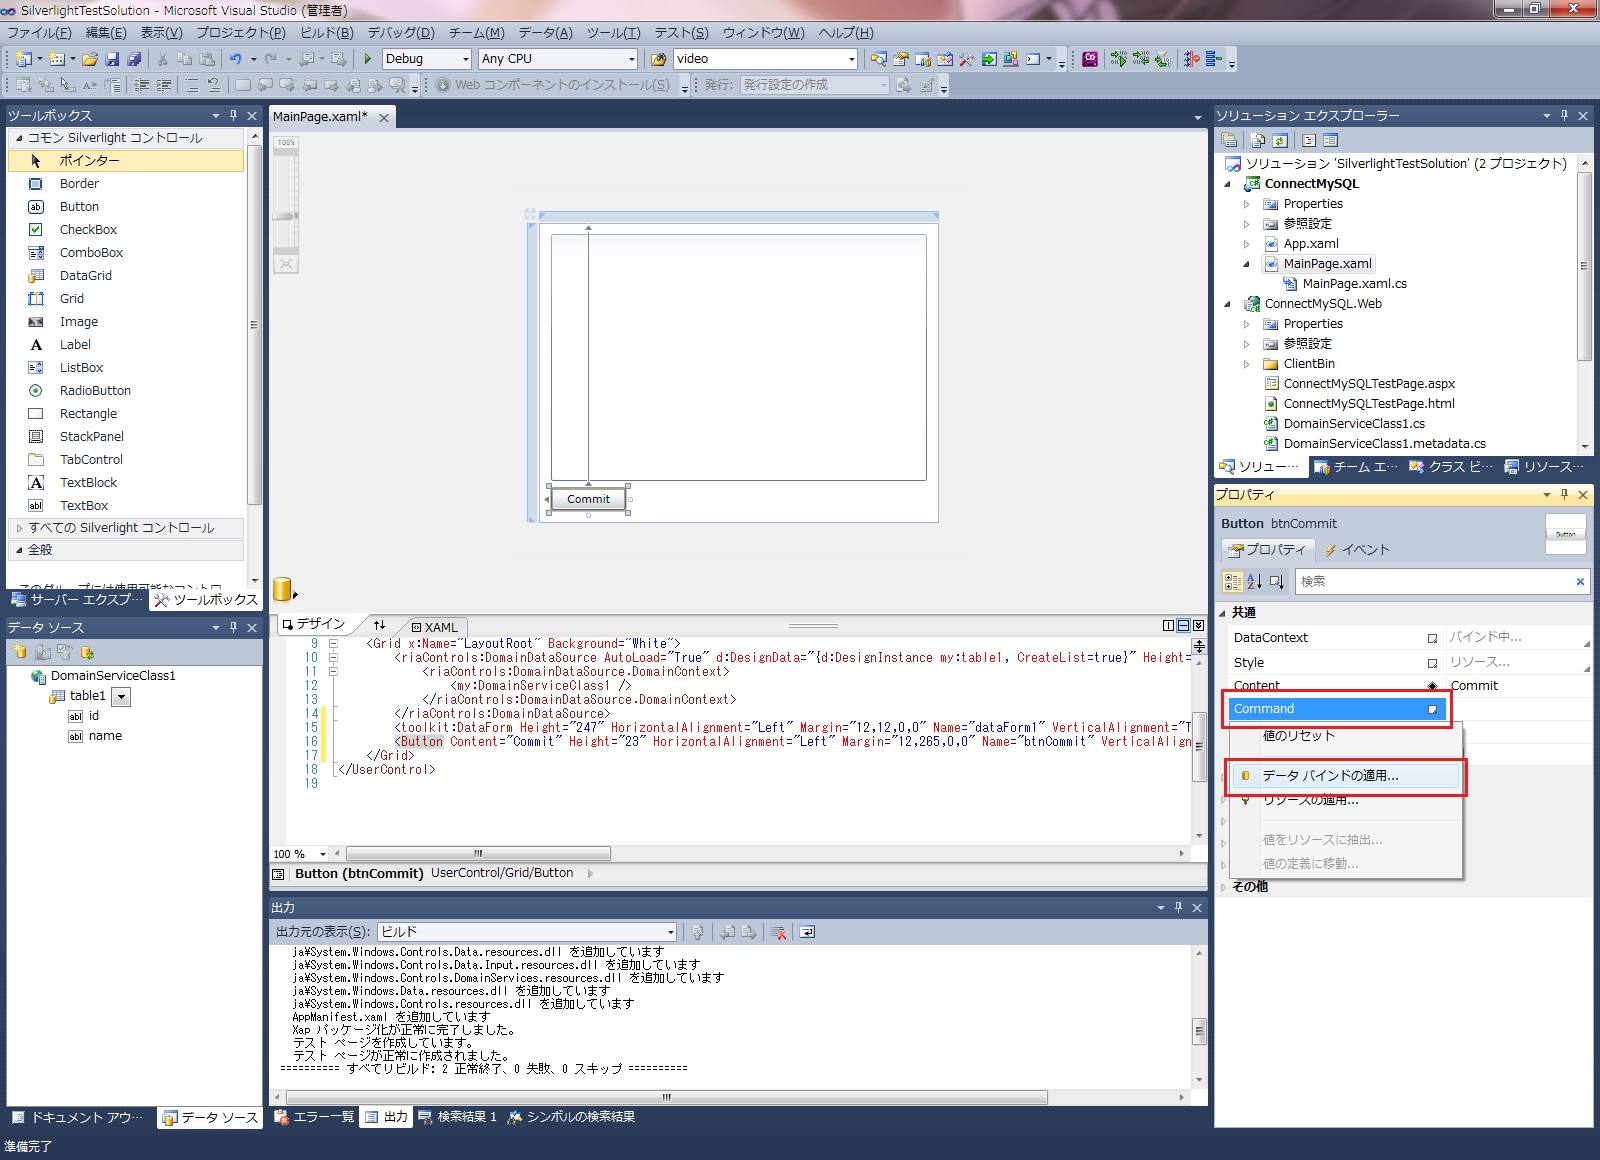Click vertical split view icon in designer
This screenshot has height=1160, width=1600.
[1168, 626]
